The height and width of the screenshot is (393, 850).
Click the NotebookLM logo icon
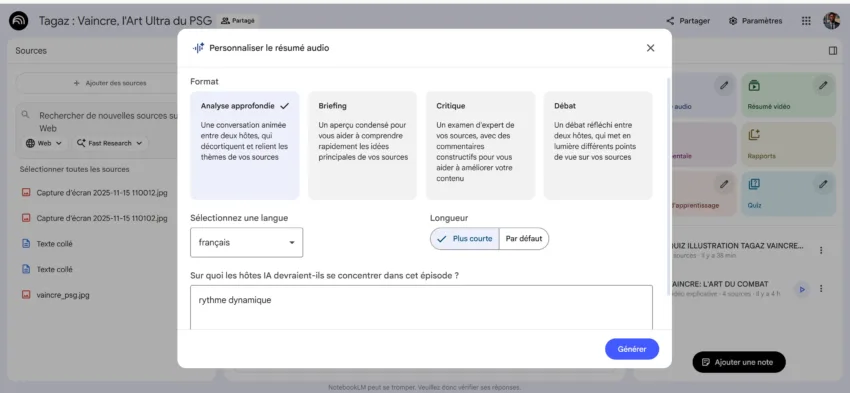(19, 21)
